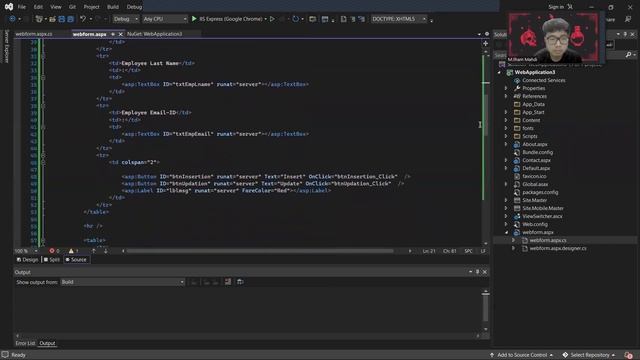Click the Navigate Backward circle arrow icon
This screenshot has width=640, height=360.
pos(12,19)
